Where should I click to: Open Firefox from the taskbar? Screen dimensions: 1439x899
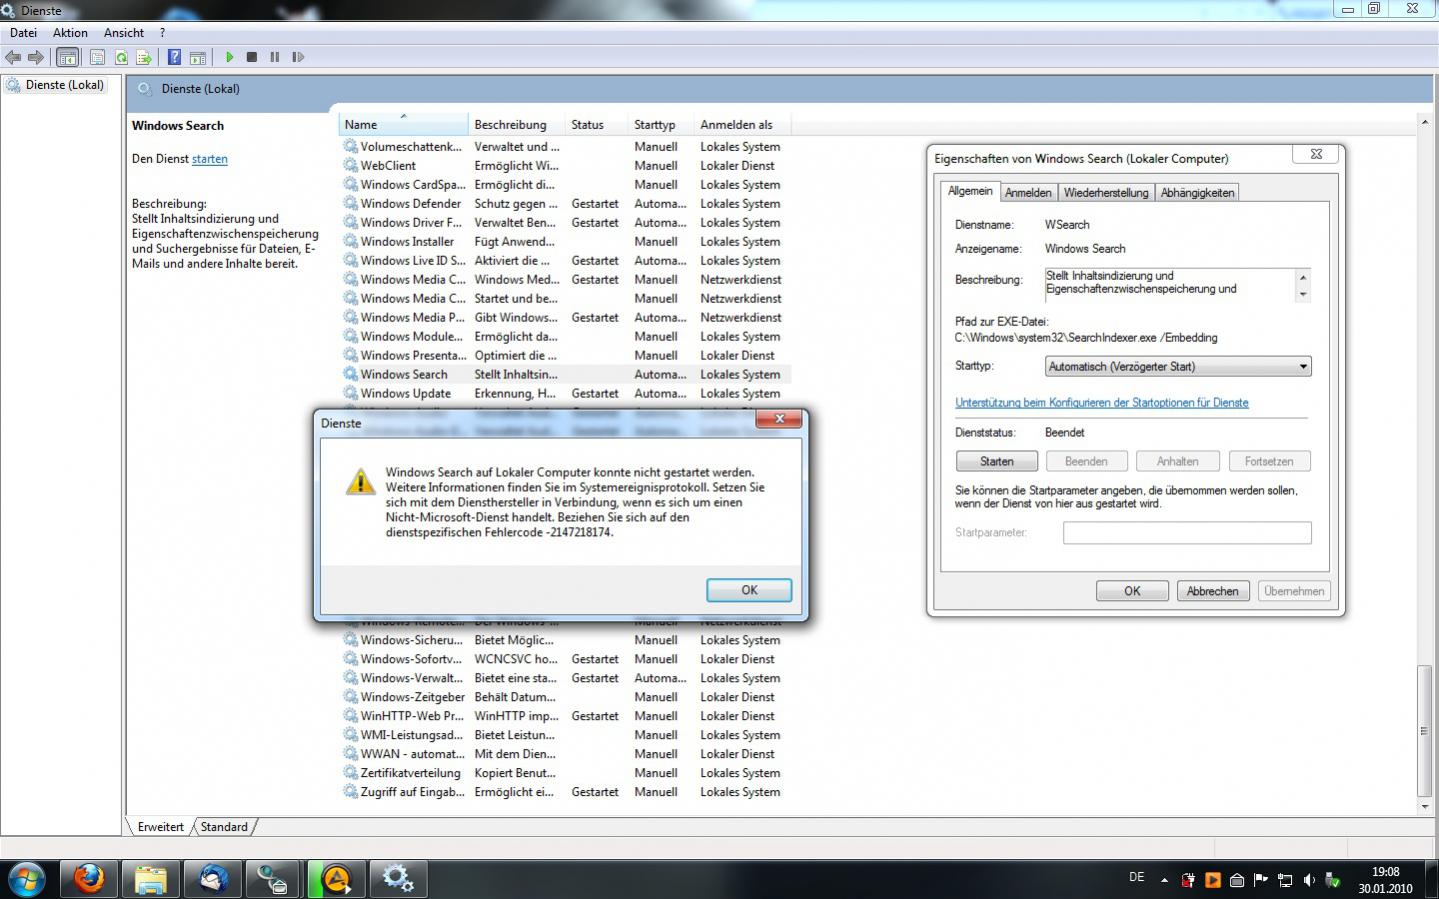pos(89,879)
